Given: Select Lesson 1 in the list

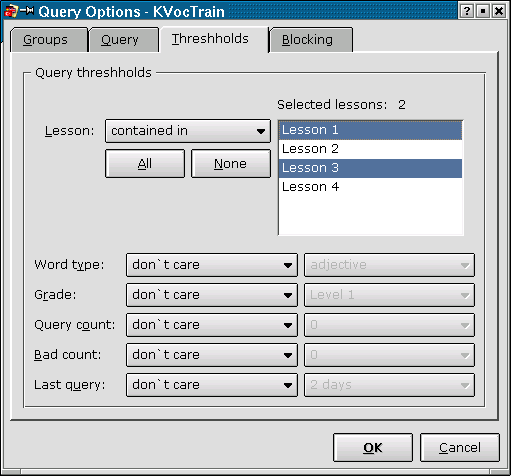Looking at the screenshot, I should click(370, 130).
